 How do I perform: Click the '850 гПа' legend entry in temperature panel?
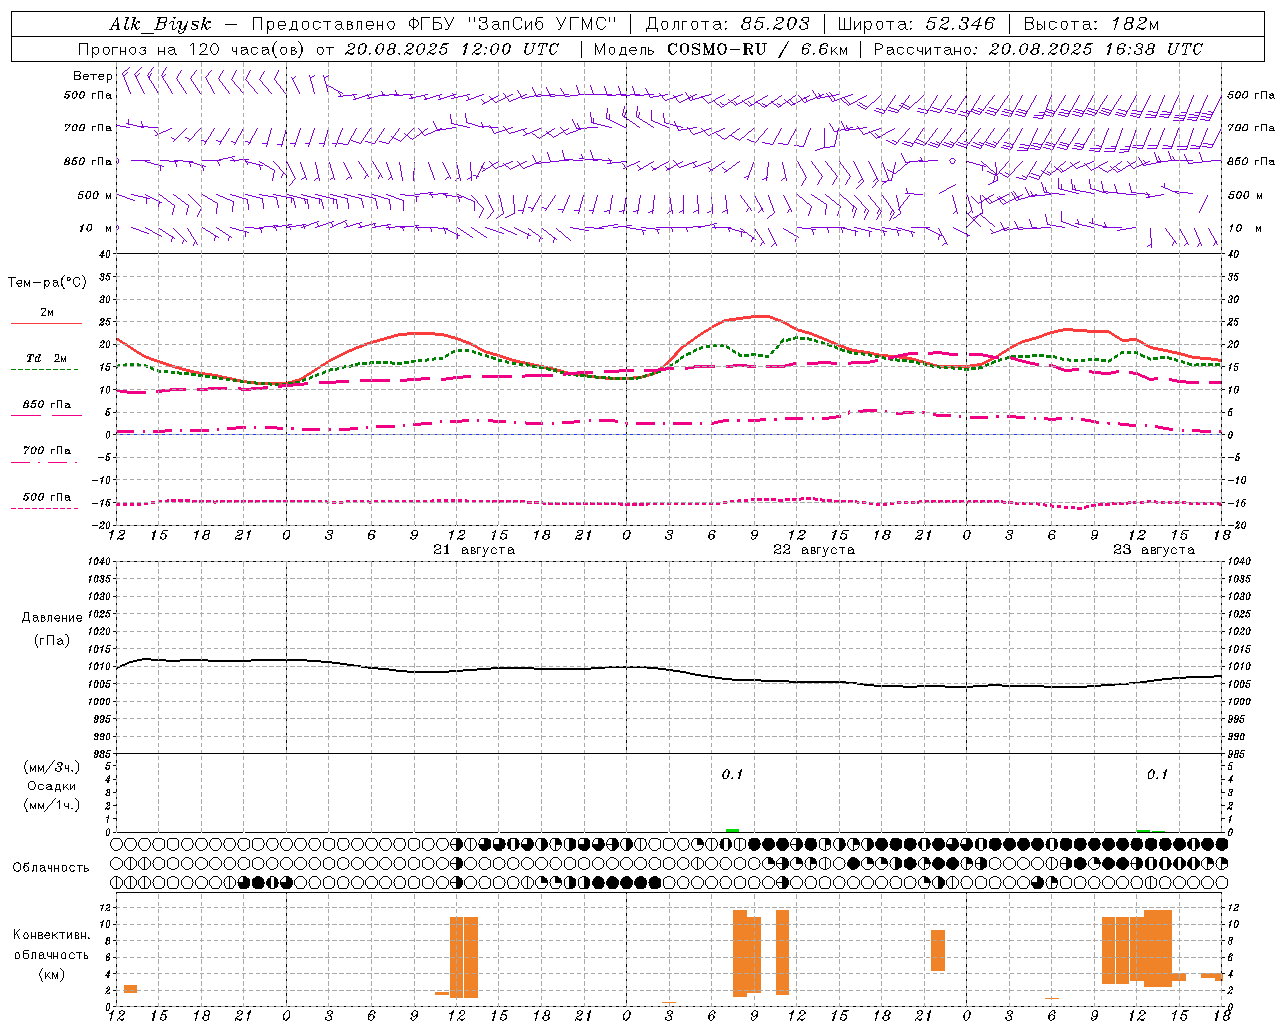47,405
